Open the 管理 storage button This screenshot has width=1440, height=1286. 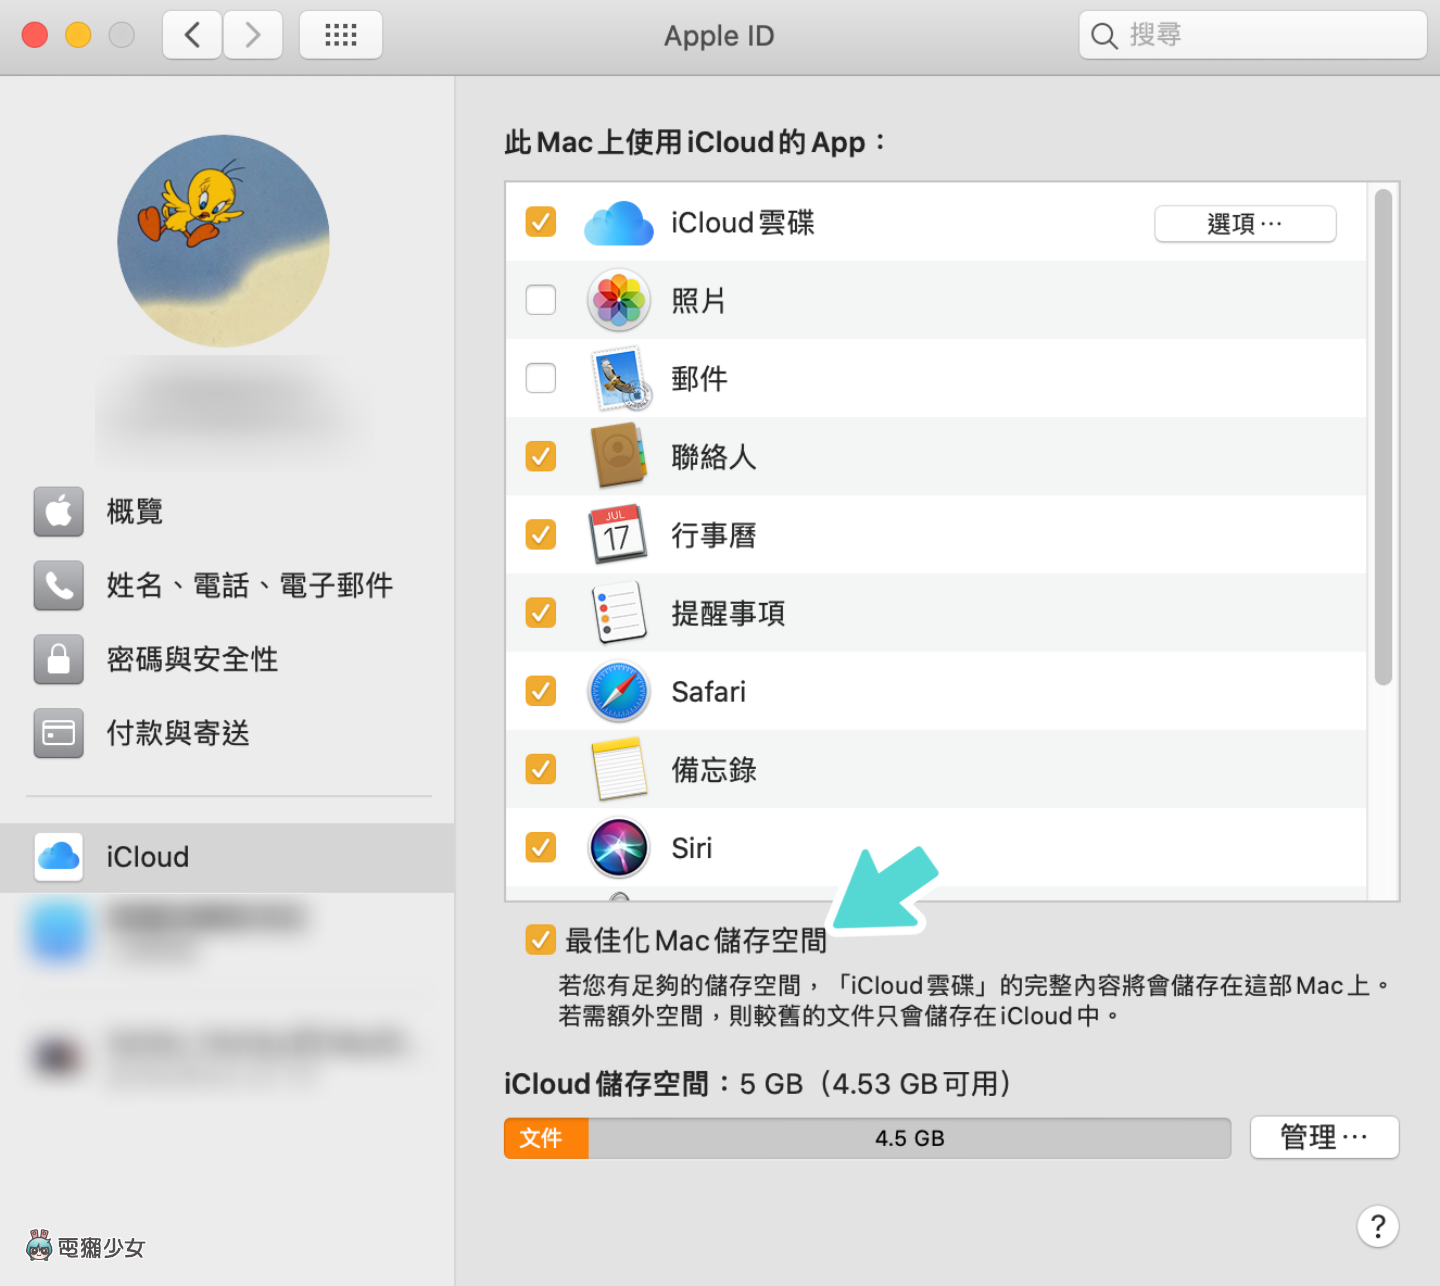tap(1324, 1137)
